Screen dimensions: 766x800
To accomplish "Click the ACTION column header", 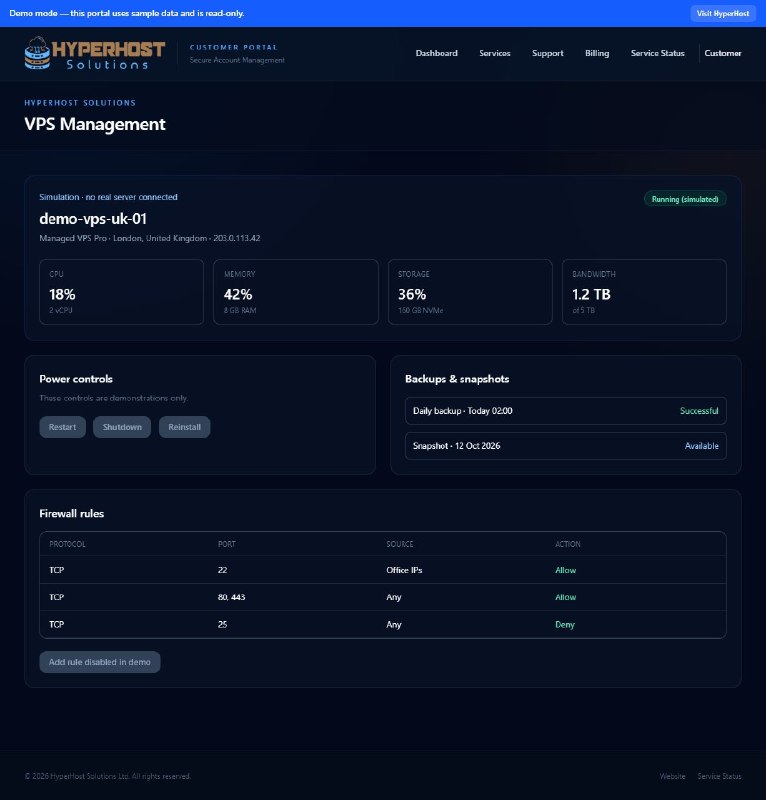I will [567, 544].
